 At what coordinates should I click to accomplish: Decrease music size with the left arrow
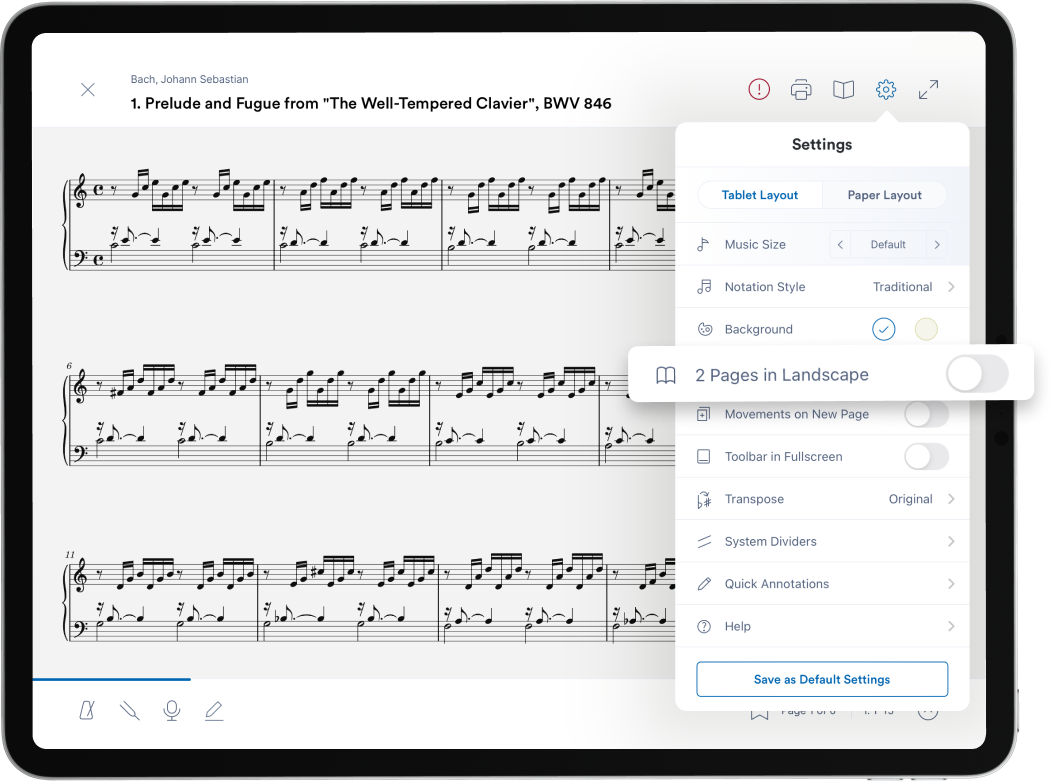[840, 244]
